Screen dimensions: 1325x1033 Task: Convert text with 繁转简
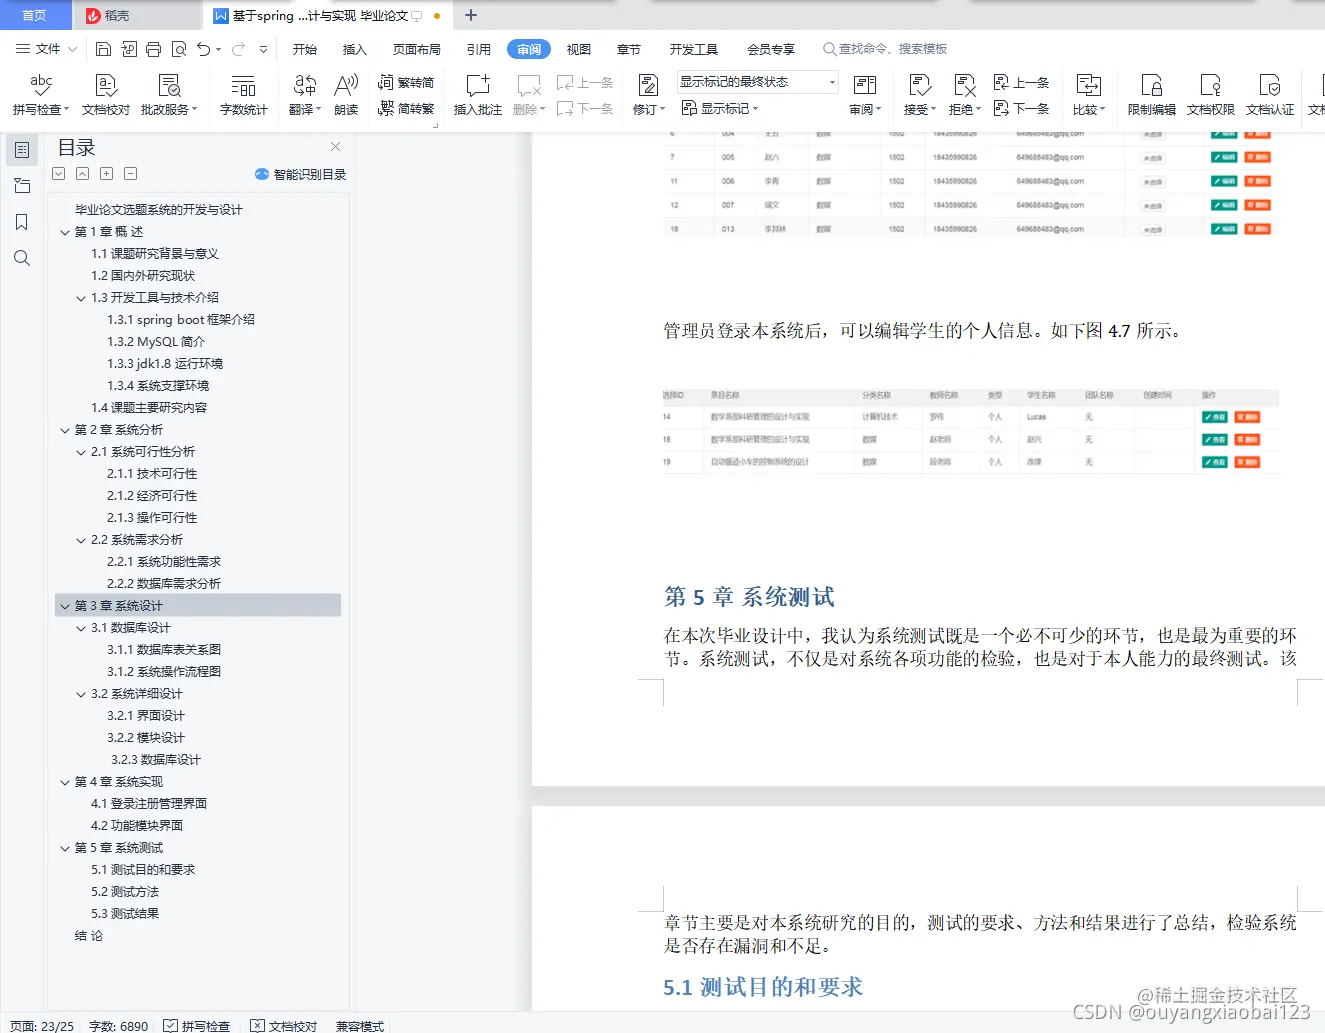[406, 83]
